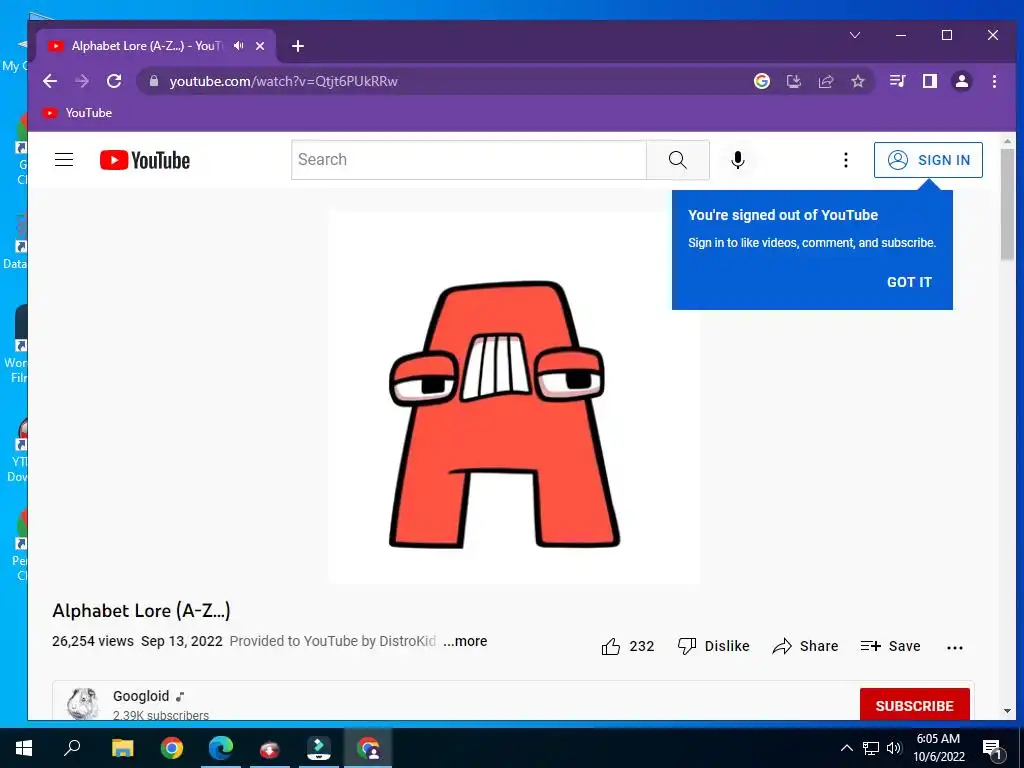Click the taskbar clock showing 6:05 AM
The height and width of the screenshot is (768, 1024).
point(938,748)
